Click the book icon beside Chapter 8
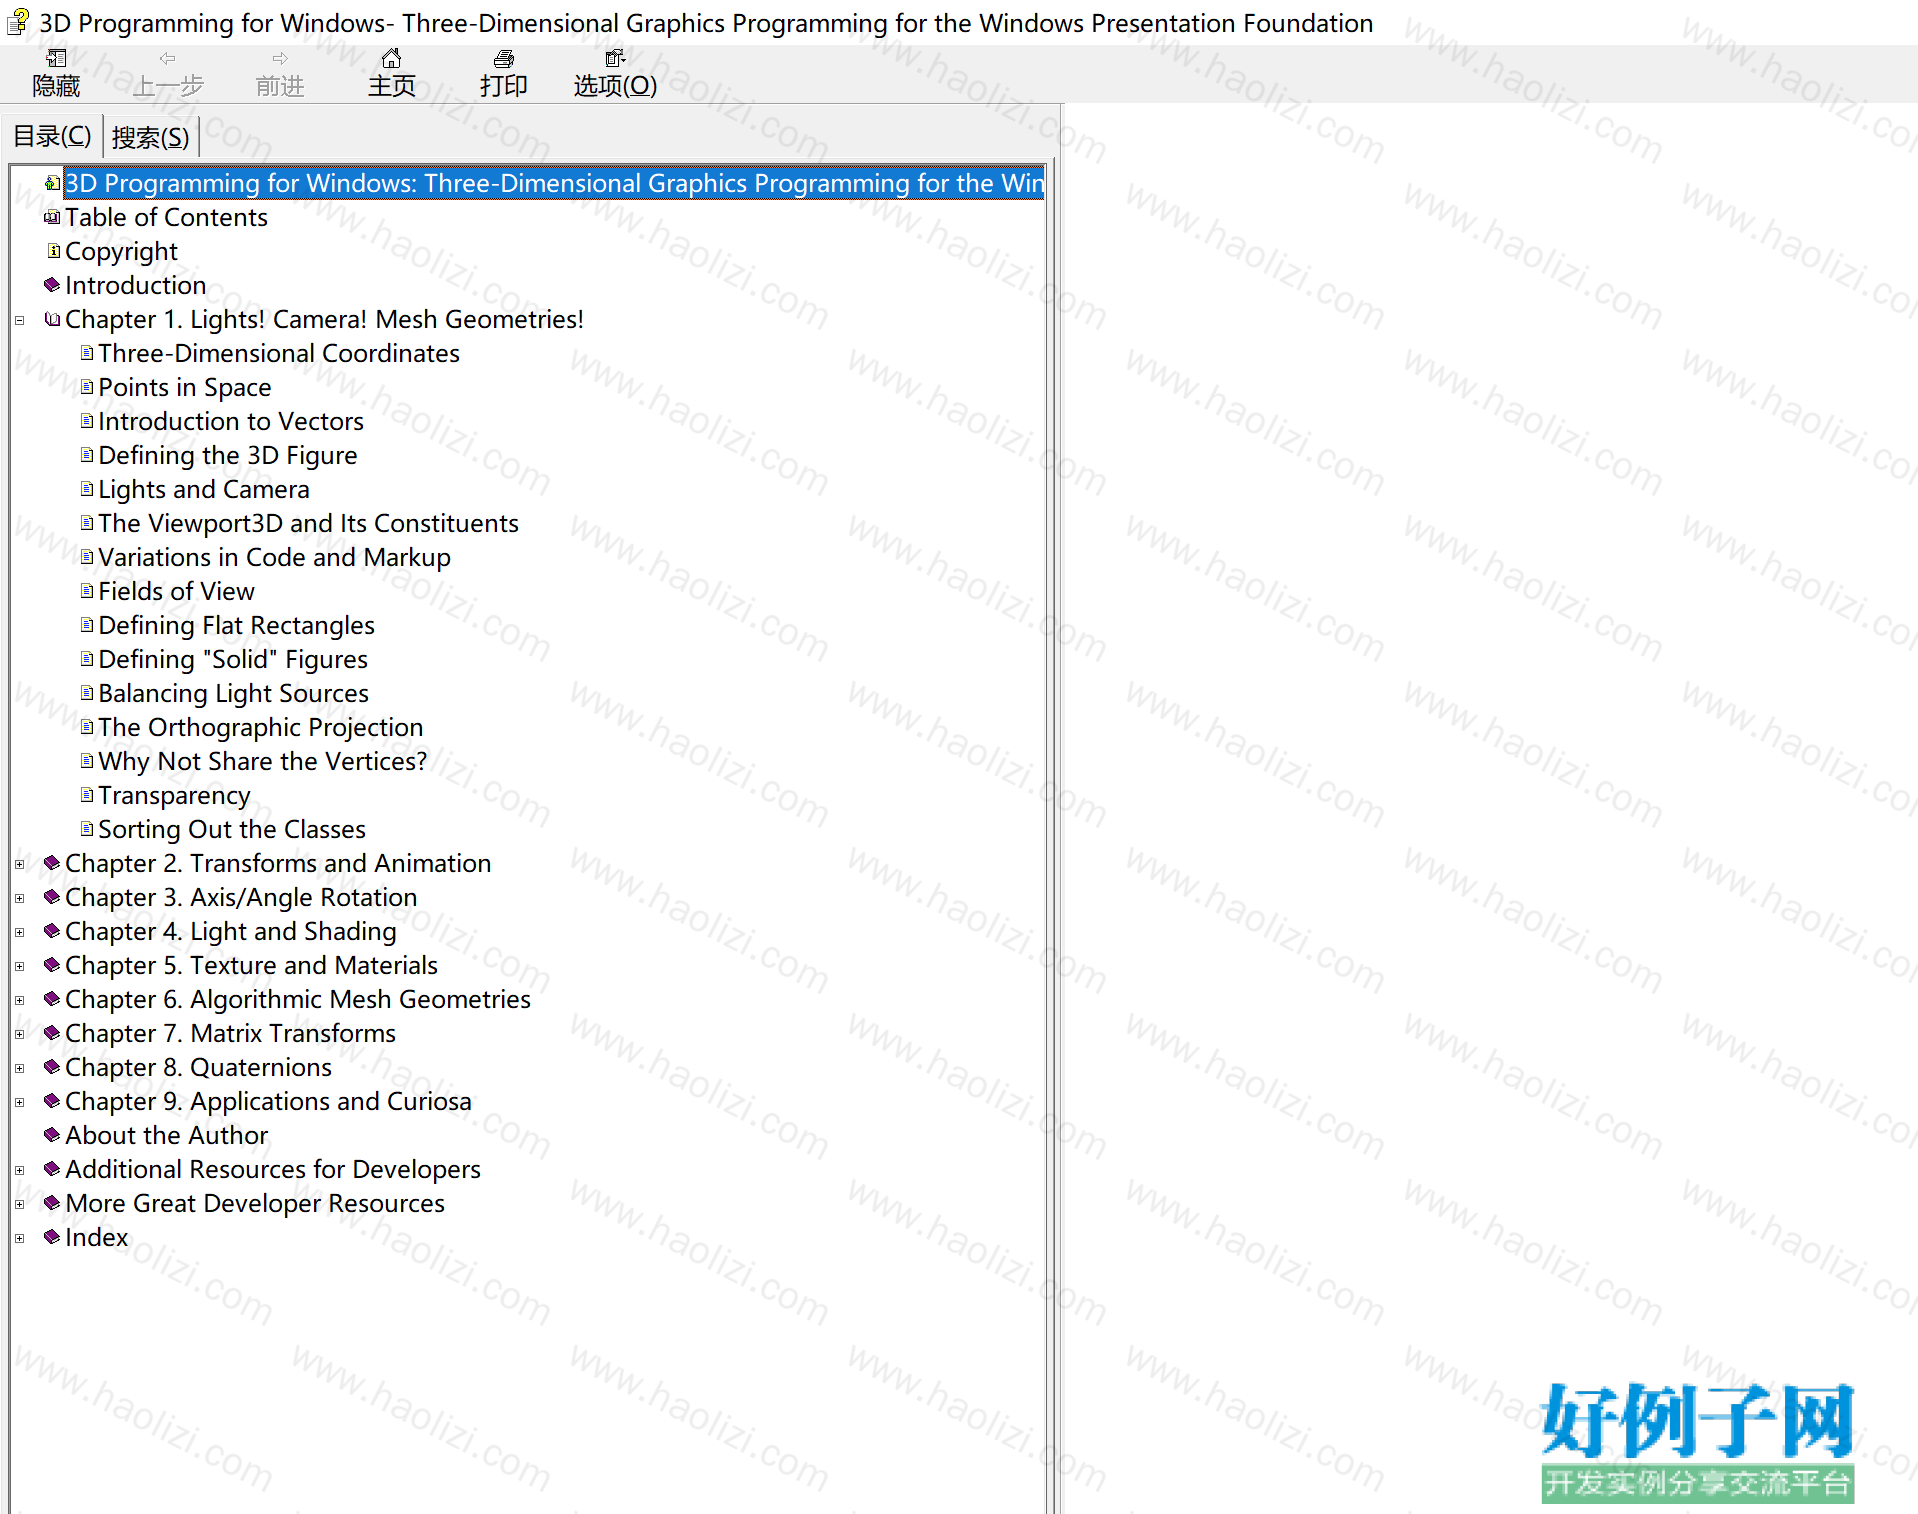The image size is (1918, 1514). tap(53, 1067)
